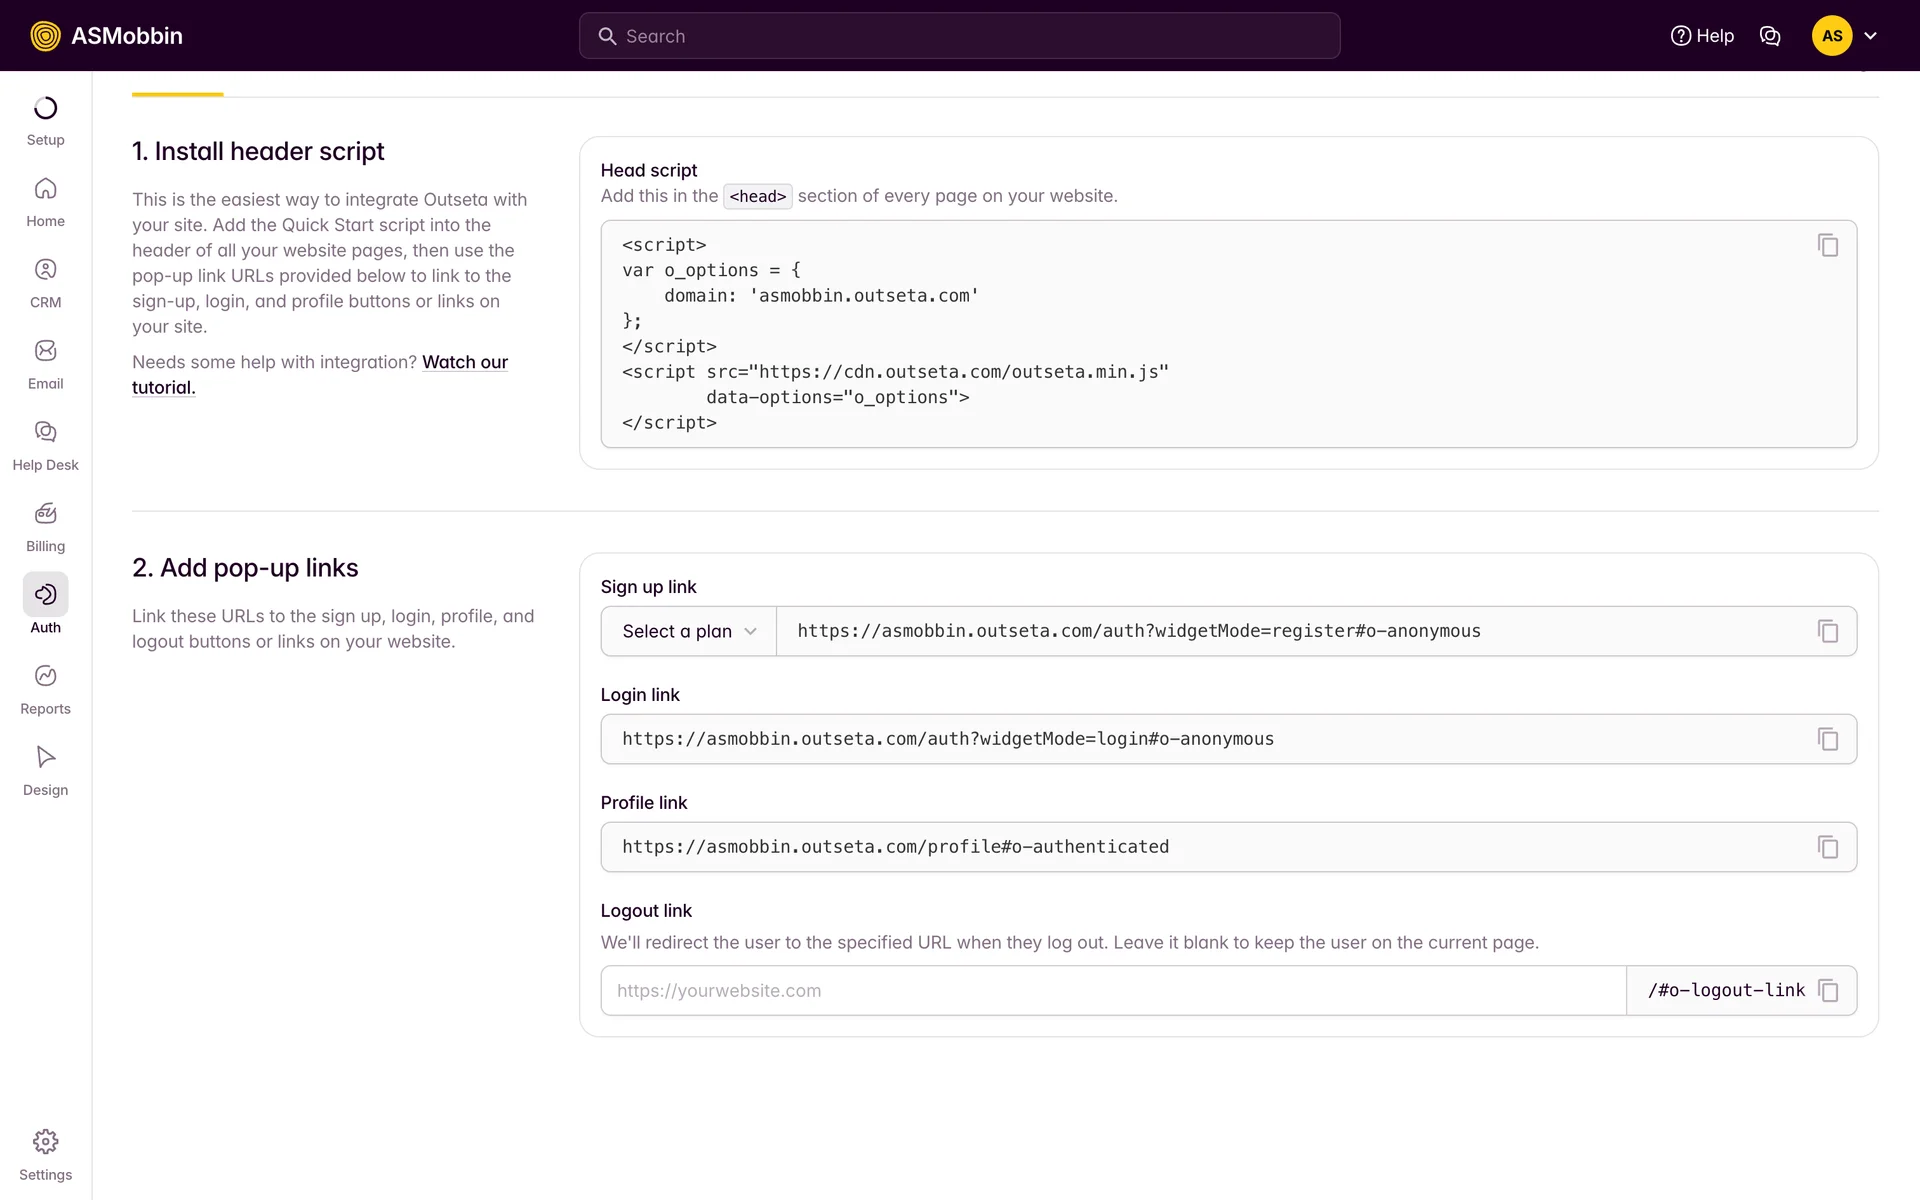Copy the profile link URL

[1827, 847]
